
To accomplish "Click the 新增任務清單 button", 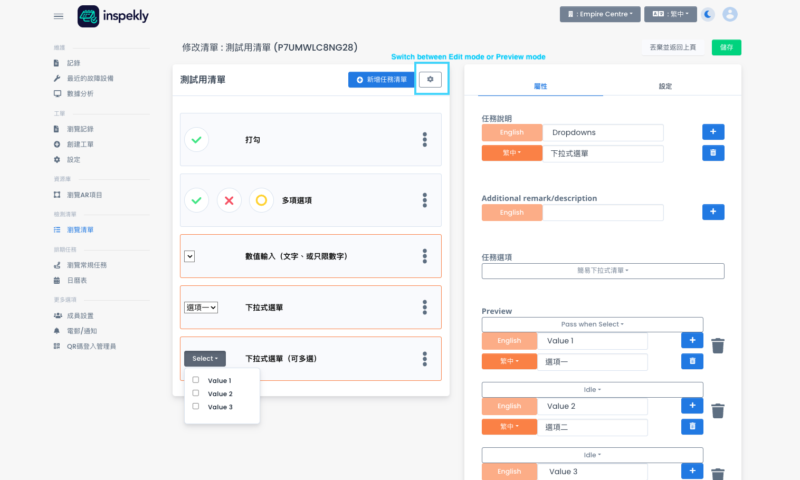I will click(x=379, y=79).
